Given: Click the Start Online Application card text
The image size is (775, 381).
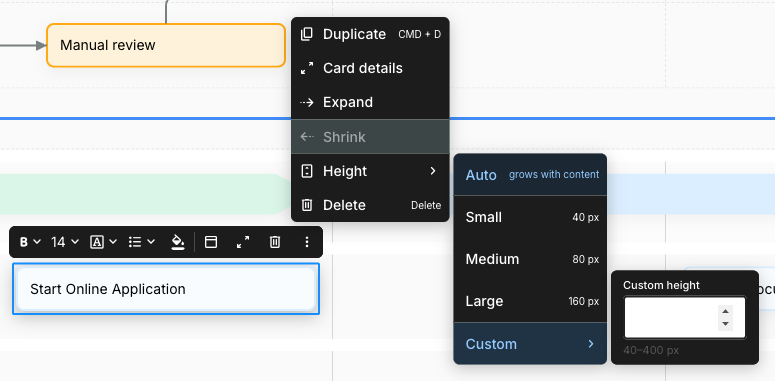Looking at the screenshot, I should [108, 289].
